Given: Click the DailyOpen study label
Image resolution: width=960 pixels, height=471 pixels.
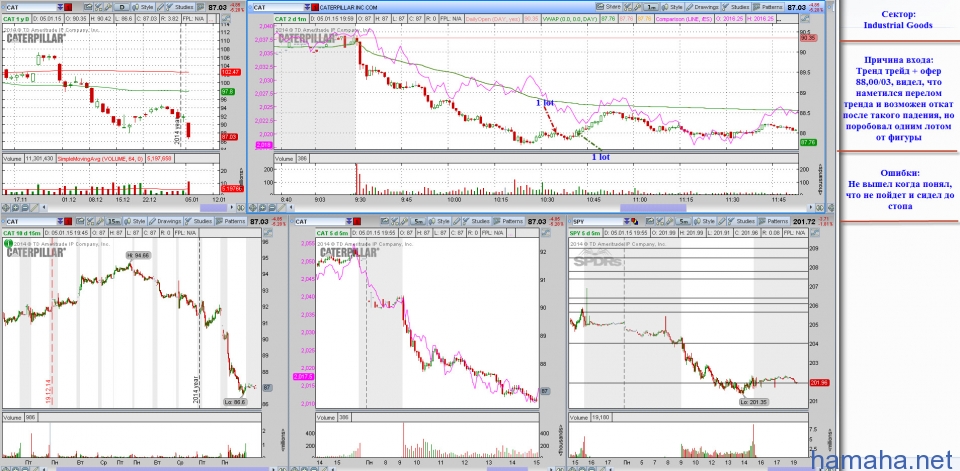Looking at the screenshot, I should [492, 19].
